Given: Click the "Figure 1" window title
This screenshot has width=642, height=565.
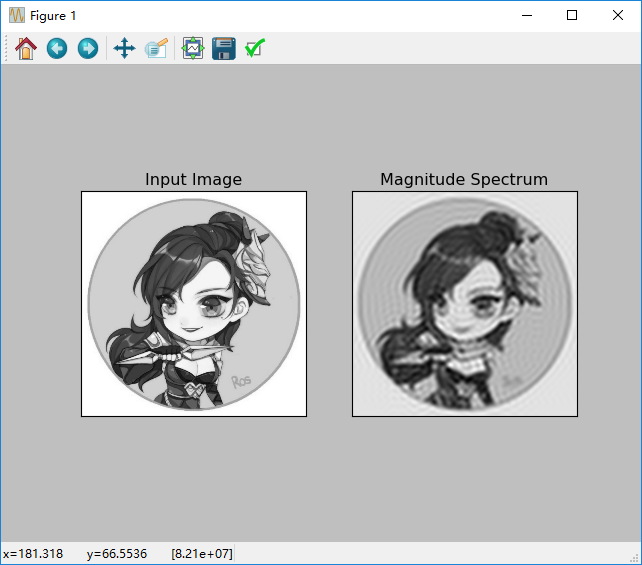Looking at the screenshot, I should [x=53, y=16].
